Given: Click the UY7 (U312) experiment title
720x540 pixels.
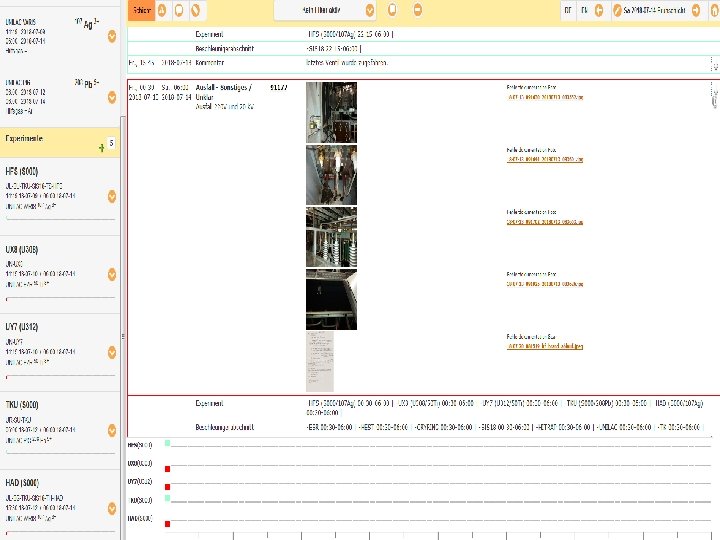Looking at the screenshot, I should point(22,327).
